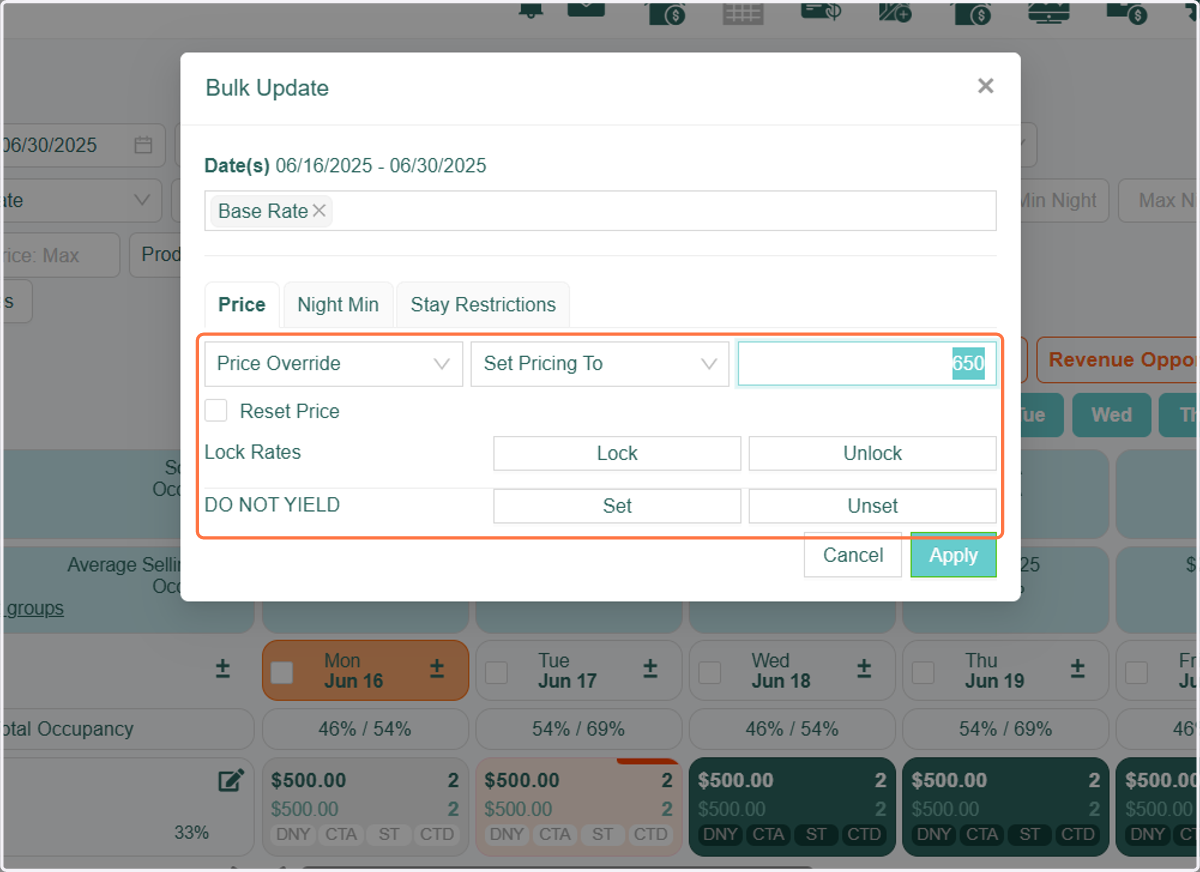Click the 06/30/2025 date field
This screenshot has width=1200, height=872.
click(82, 145)
